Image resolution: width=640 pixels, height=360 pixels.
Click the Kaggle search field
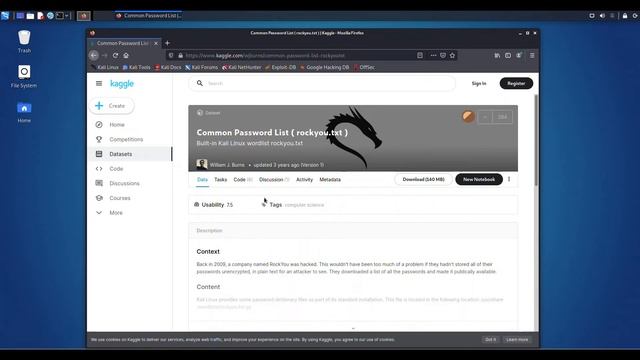pyautogui.click(x=322, y=83)
